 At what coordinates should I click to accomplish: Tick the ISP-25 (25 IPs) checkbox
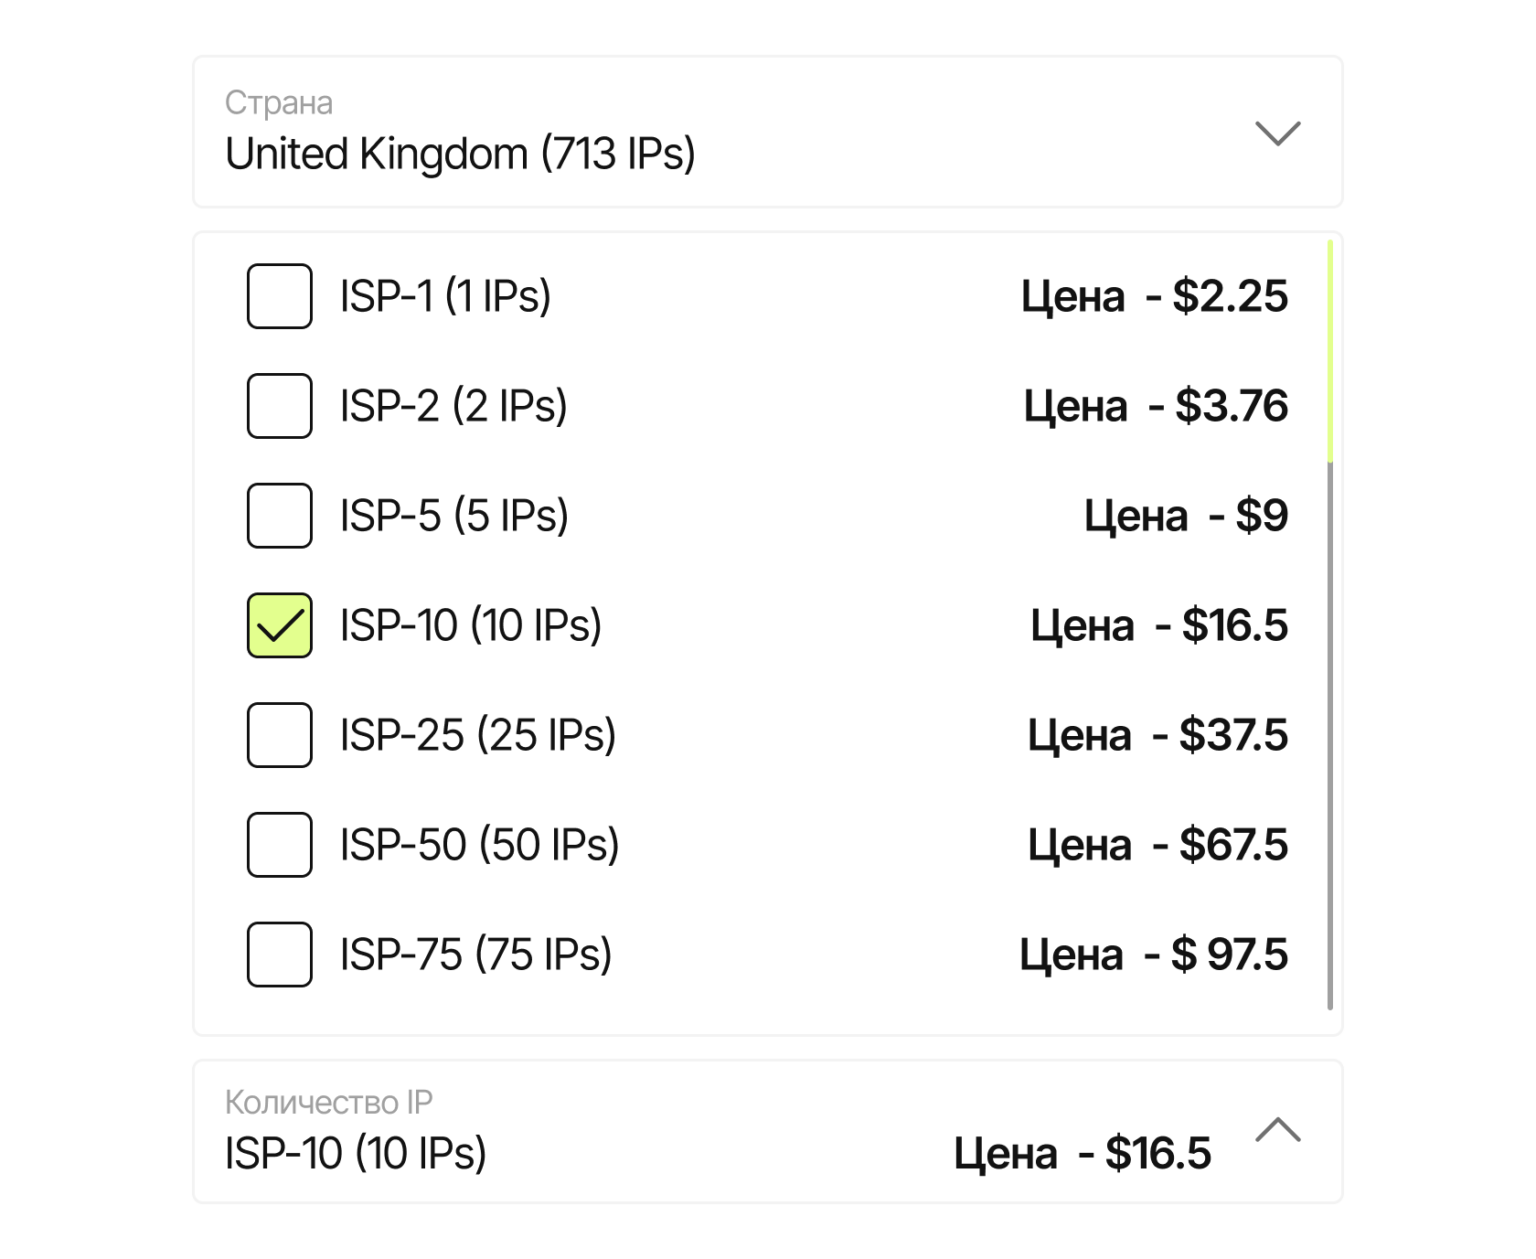pos(279,735)
